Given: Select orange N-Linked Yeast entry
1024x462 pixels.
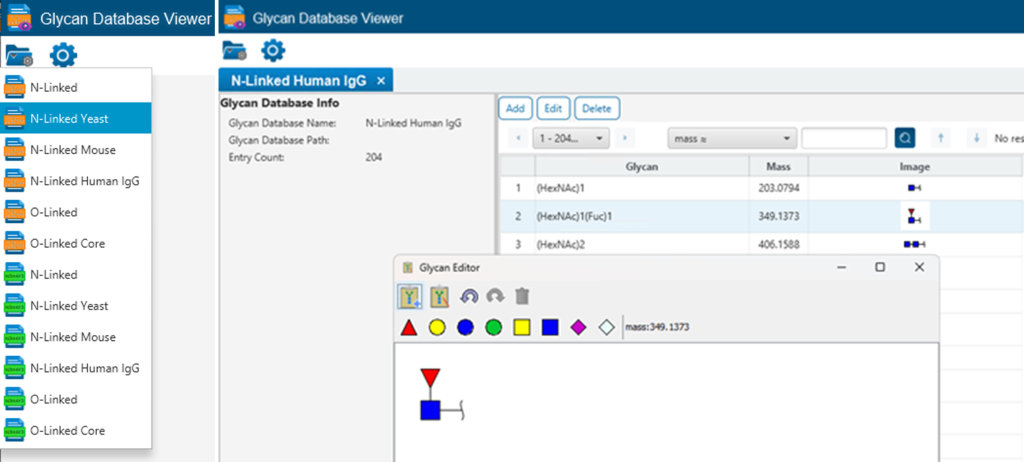Looking at the screenshot, I should [x=76, y=119].
